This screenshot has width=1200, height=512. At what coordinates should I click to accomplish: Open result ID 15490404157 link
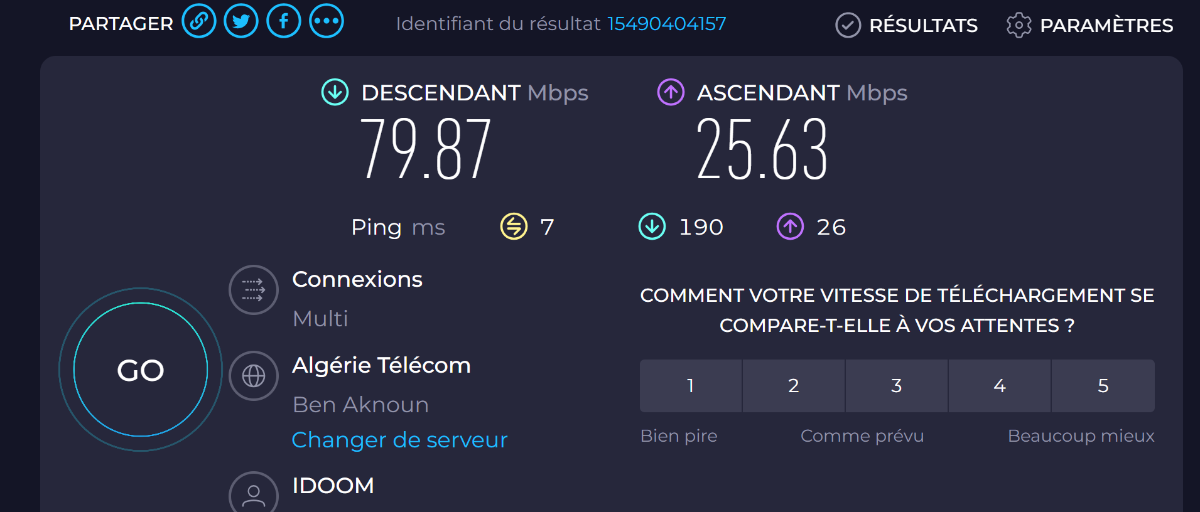(667, 24)
